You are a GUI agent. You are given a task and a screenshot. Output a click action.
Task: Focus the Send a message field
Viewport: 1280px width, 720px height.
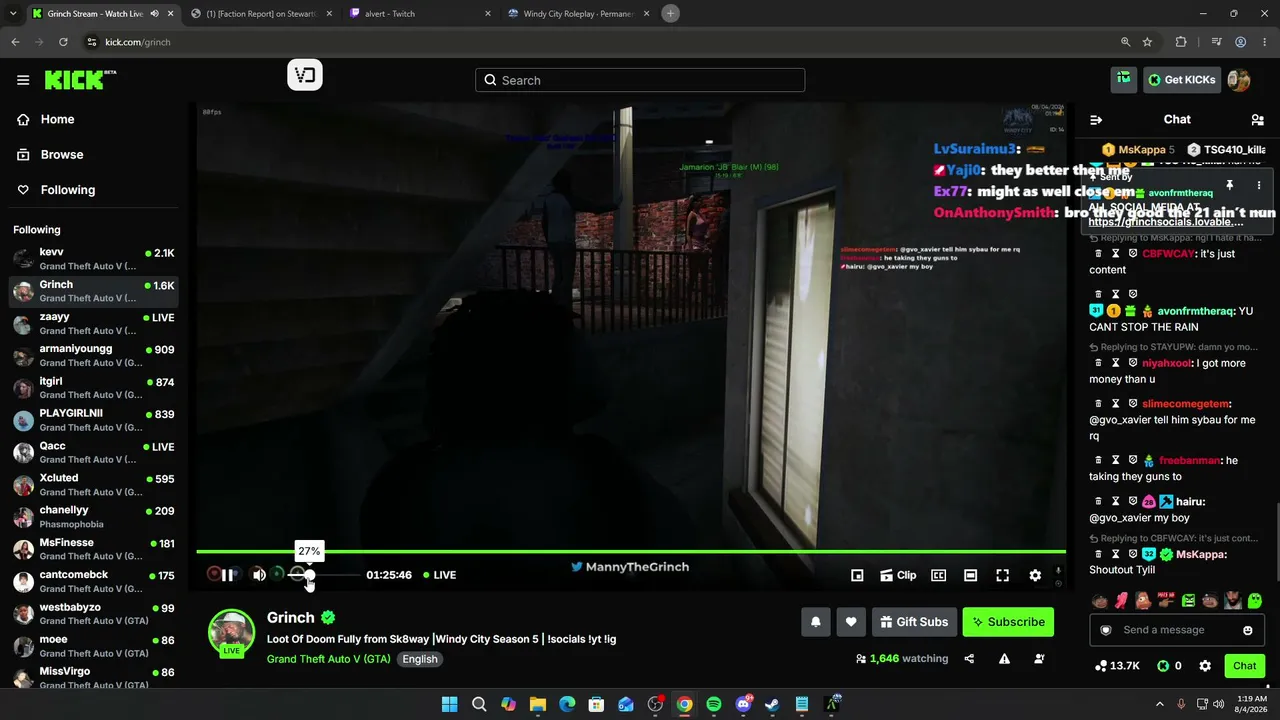[x=1177, y=630]
